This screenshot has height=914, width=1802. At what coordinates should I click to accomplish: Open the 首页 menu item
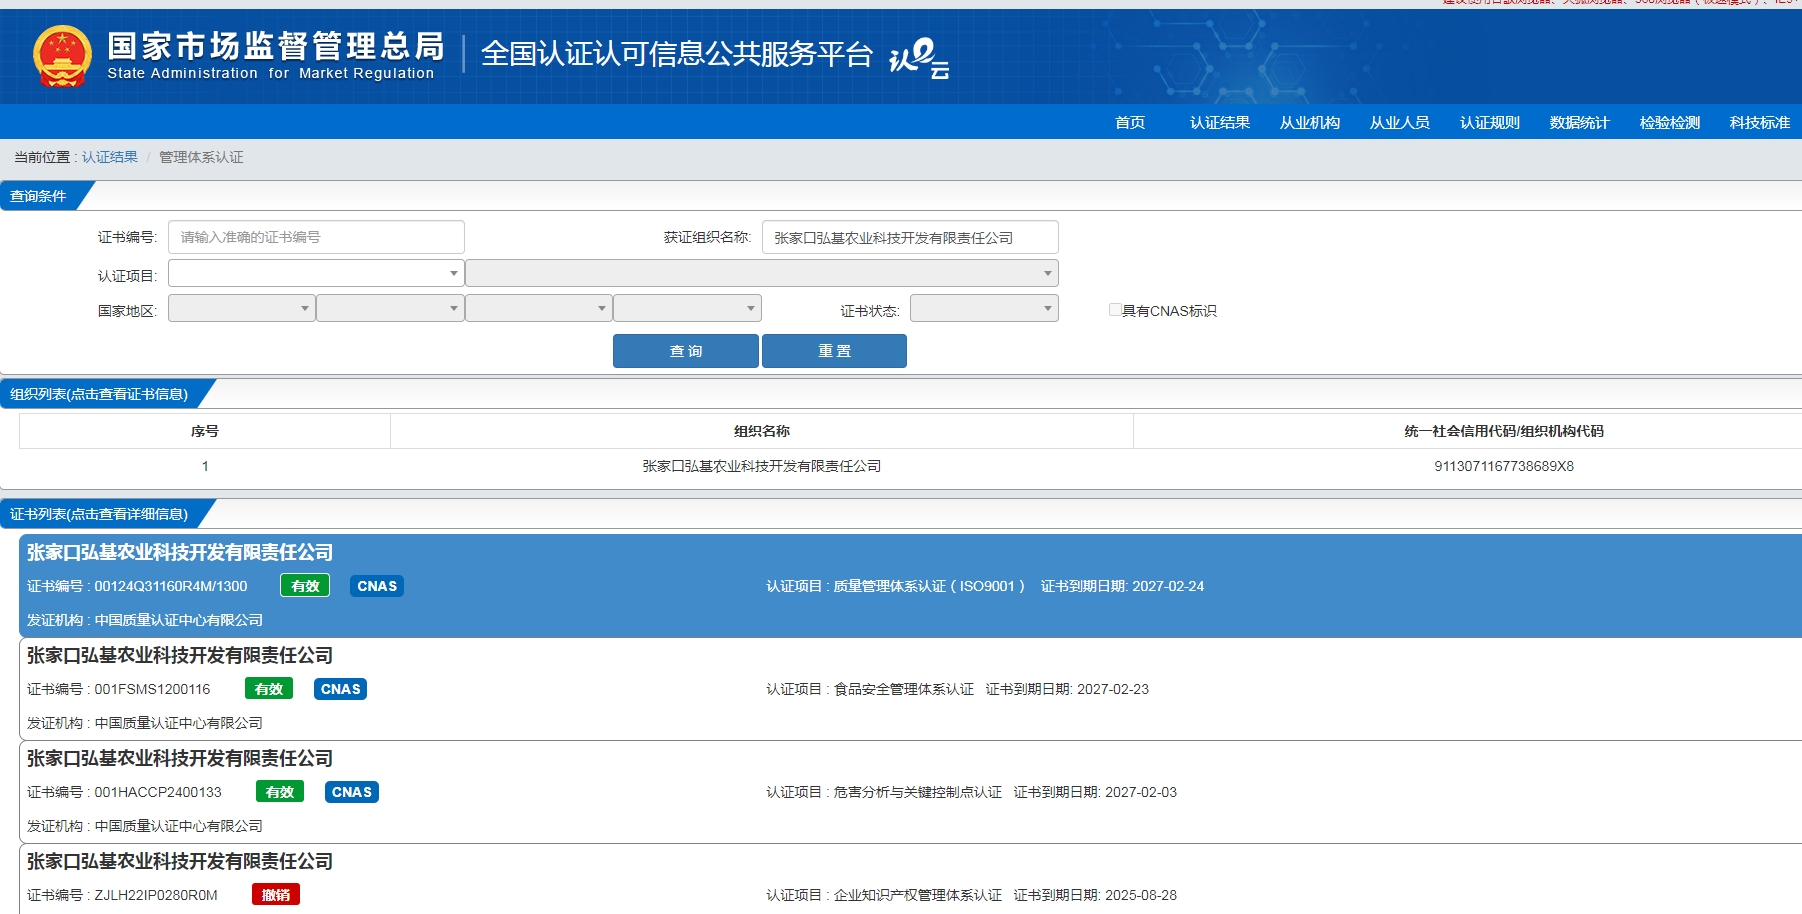[x=1130, y=122]
